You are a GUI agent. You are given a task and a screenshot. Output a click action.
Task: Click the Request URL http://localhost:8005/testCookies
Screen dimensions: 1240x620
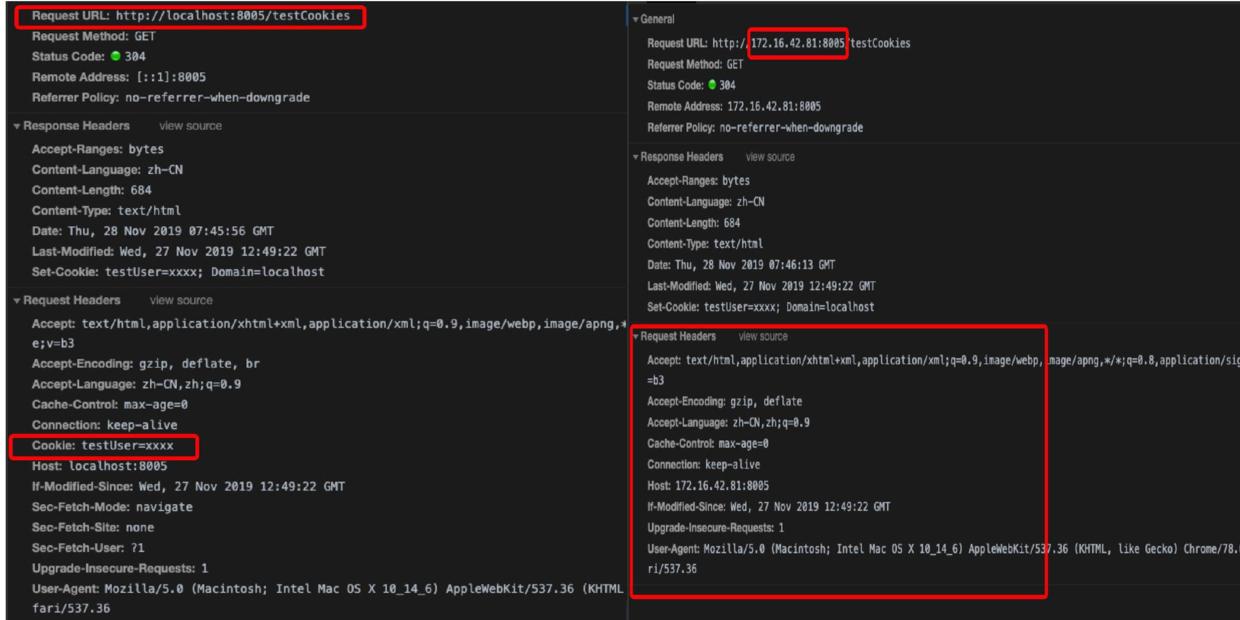189,16
